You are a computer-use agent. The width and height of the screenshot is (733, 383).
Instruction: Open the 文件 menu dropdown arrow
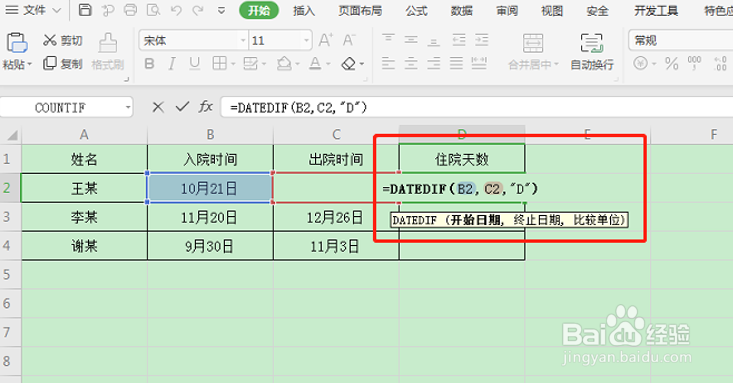pyautogui.click(x=57, y=10)
